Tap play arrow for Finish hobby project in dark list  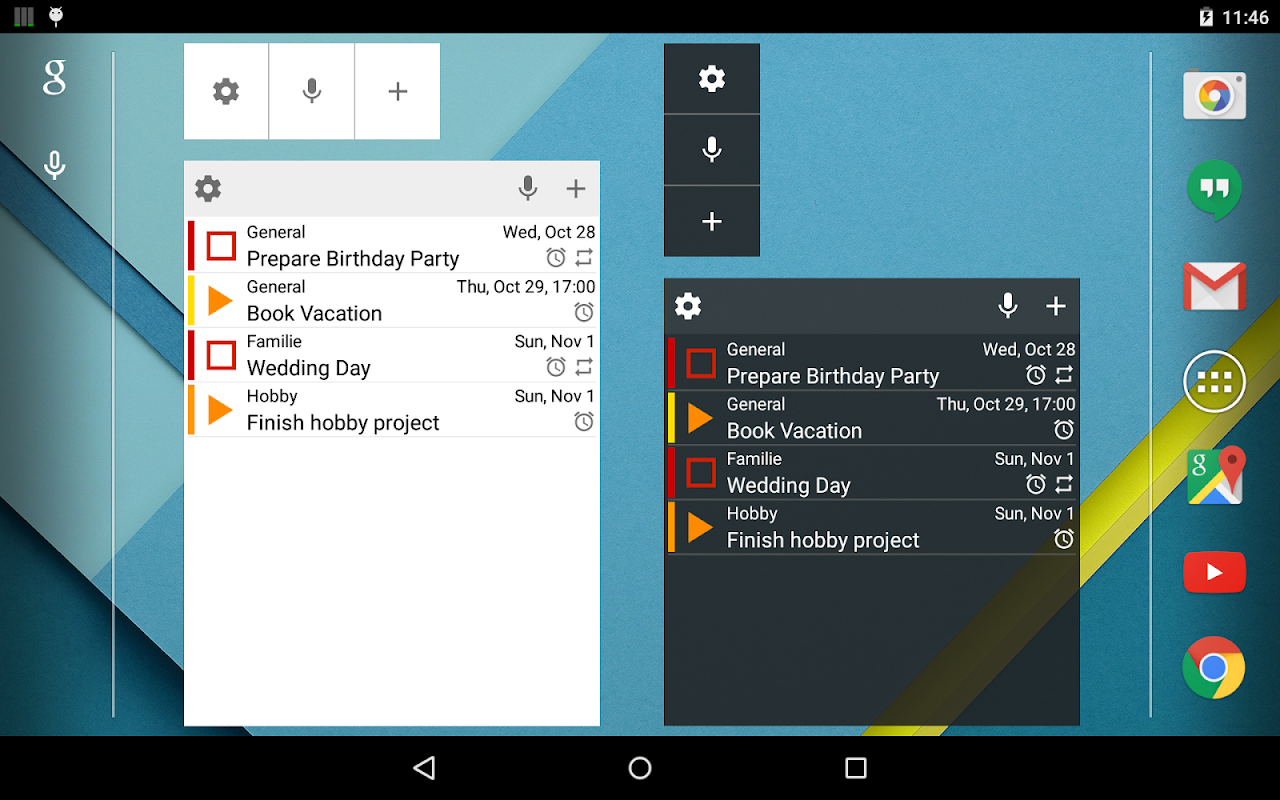[x=700, y=527]
